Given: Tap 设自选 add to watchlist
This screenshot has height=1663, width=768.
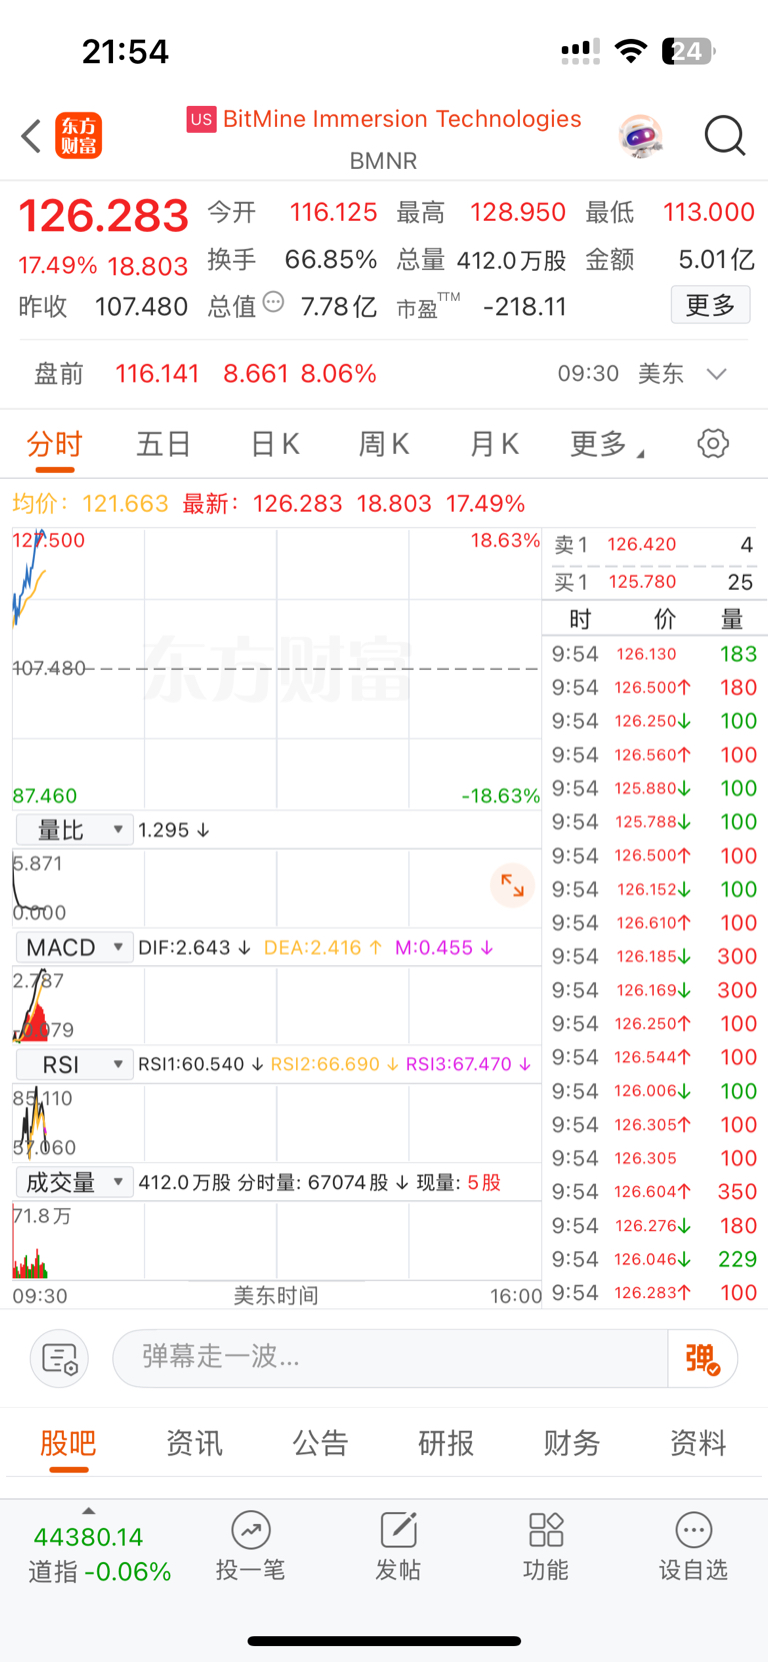Looking at the screenshot, I should 693,1545.
